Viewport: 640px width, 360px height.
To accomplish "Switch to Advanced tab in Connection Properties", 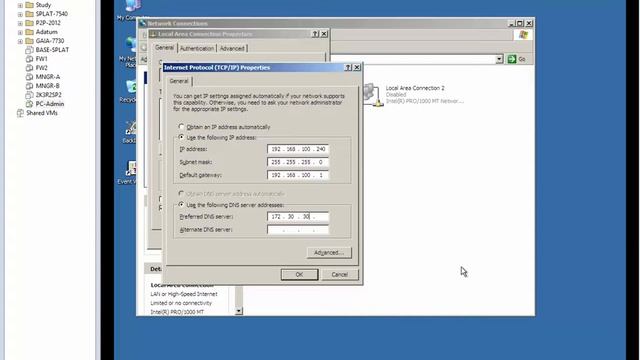I will 232,49.
